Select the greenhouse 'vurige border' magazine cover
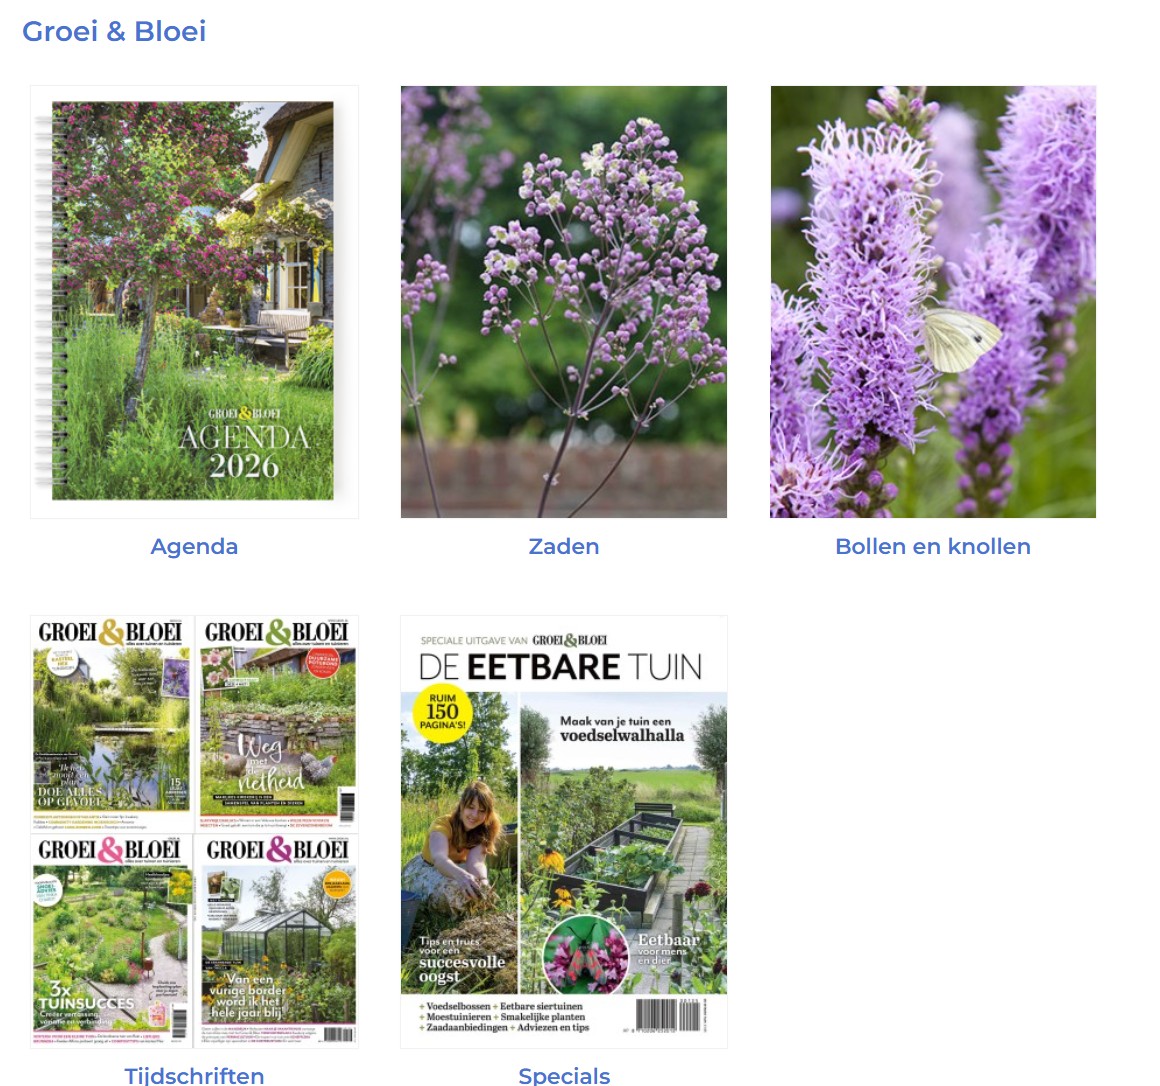This screenshot has width=1160, height=1086. pyautogui.click(x=277, y=940)
